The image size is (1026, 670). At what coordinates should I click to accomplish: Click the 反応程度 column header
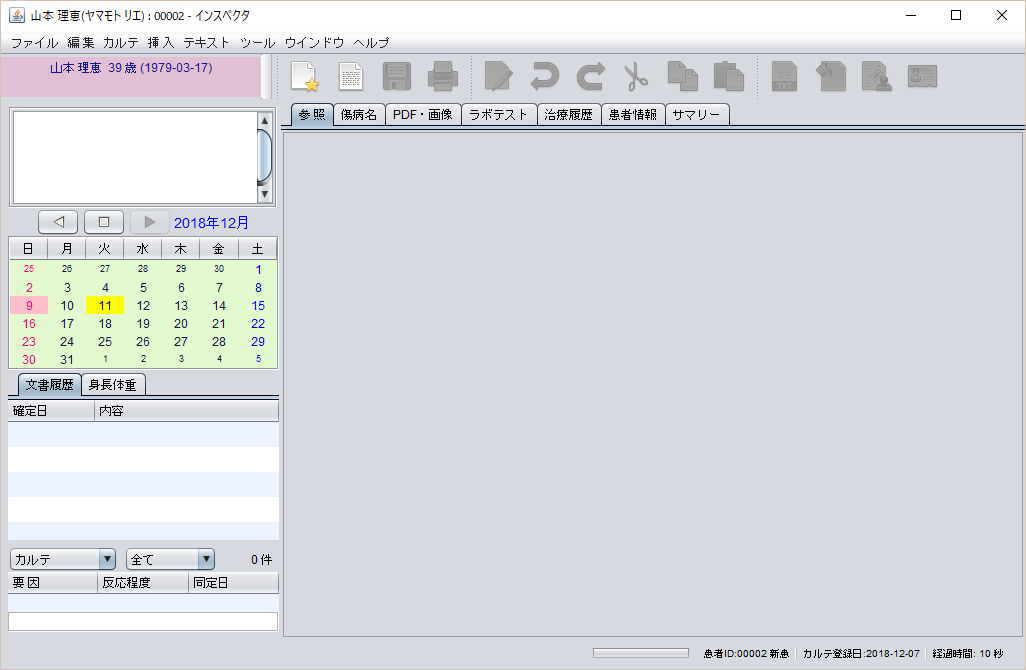[x=143, y=582]
